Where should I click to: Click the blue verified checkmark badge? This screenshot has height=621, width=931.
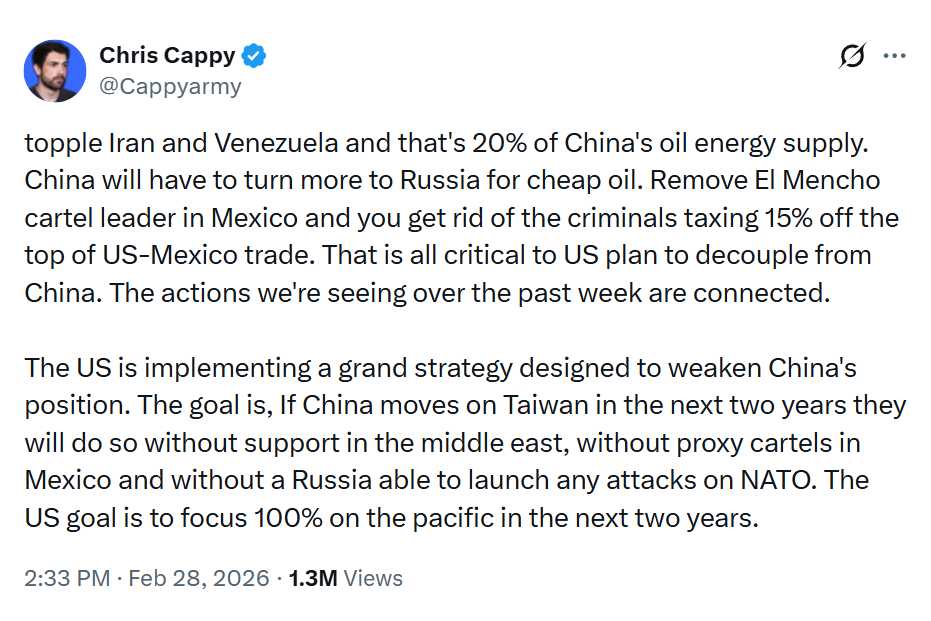coord(255,56)
